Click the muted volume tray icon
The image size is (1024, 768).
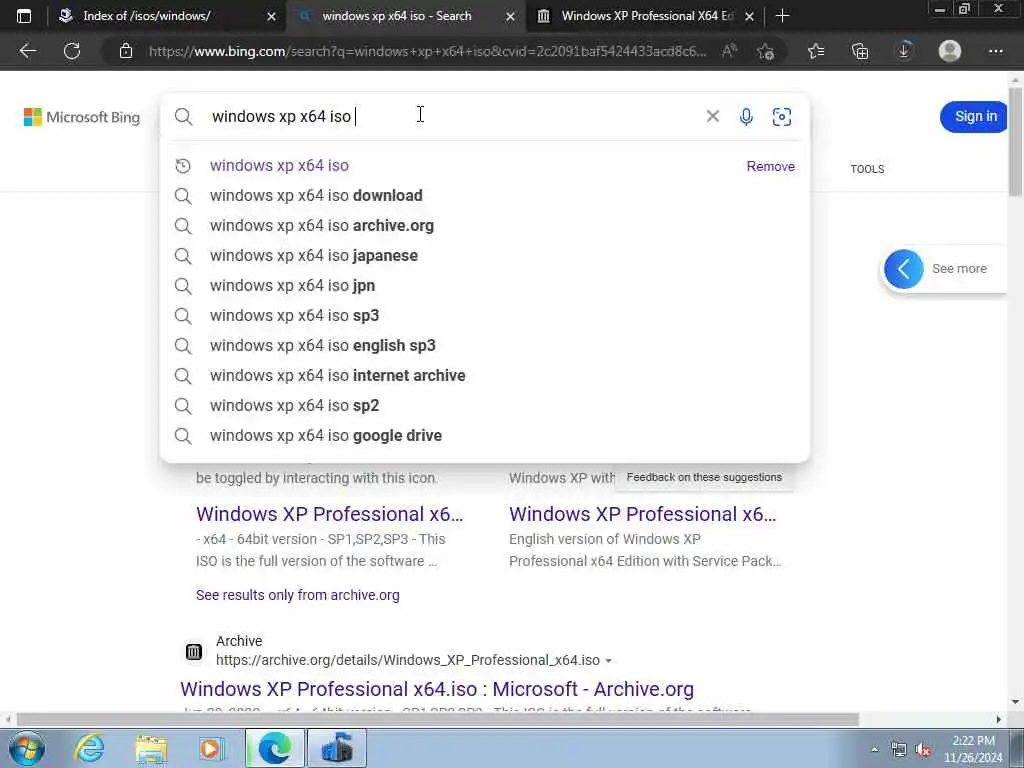coord(923,749)
